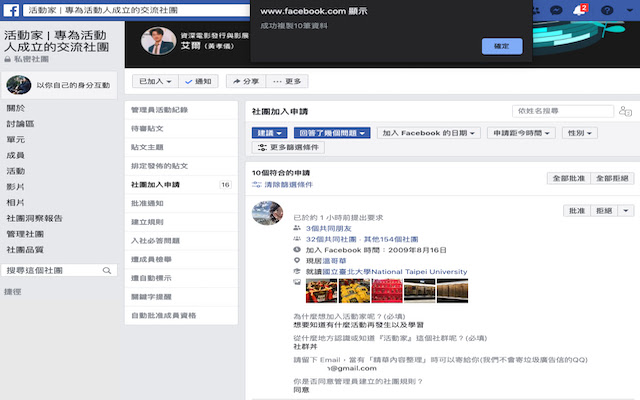Click the Facebook logo icon
The height and width of the screenshot is (400, 640).
coord(11,10)
